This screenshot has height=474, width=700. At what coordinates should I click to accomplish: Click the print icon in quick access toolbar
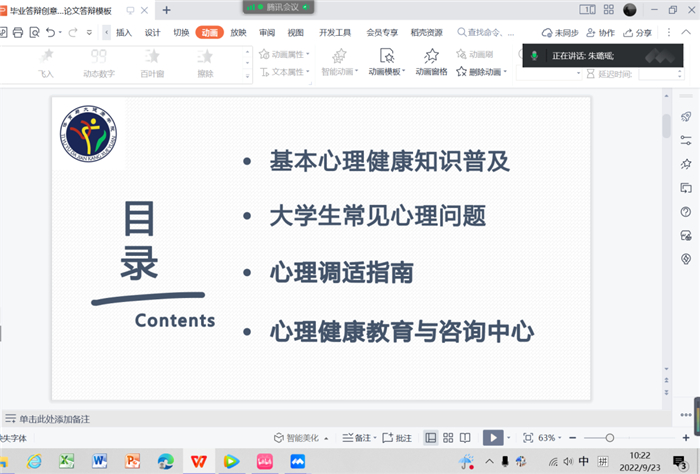[18, 33]
